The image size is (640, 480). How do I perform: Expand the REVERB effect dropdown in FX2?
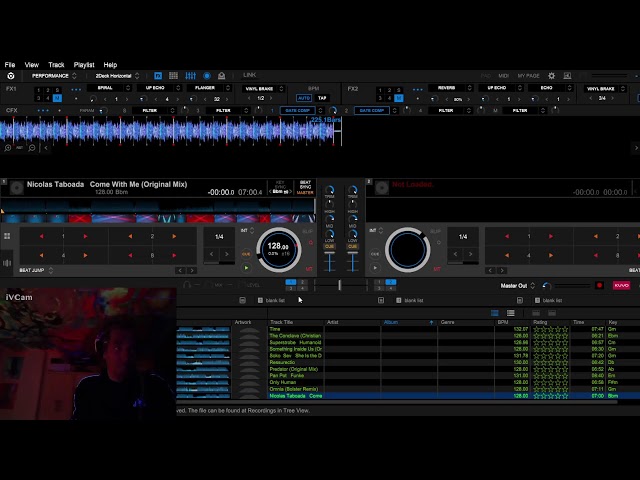[x=469, y=88]
